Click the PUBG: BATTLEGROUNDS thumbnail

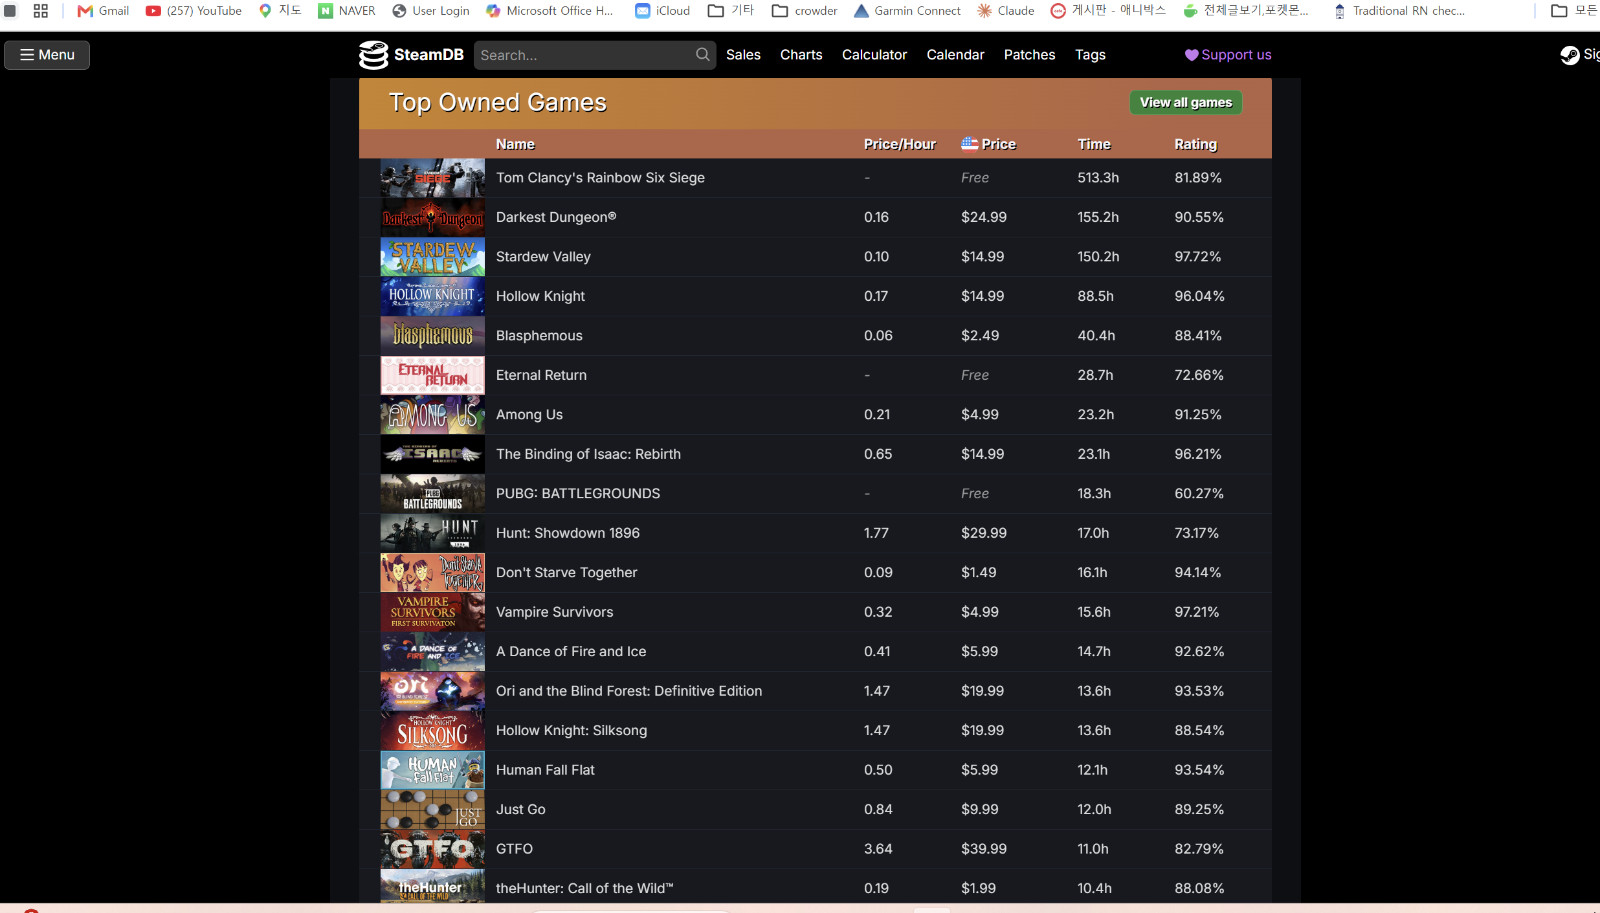(432, 494)
